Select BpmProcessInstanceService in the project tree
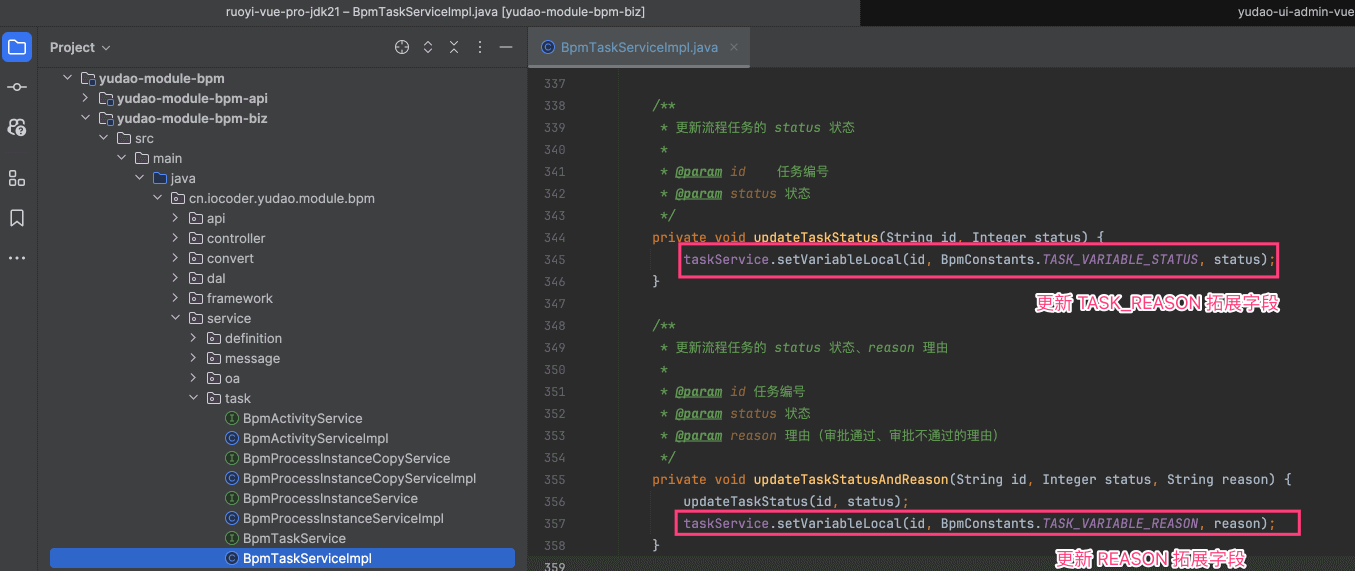 click(x=330, y=498)
